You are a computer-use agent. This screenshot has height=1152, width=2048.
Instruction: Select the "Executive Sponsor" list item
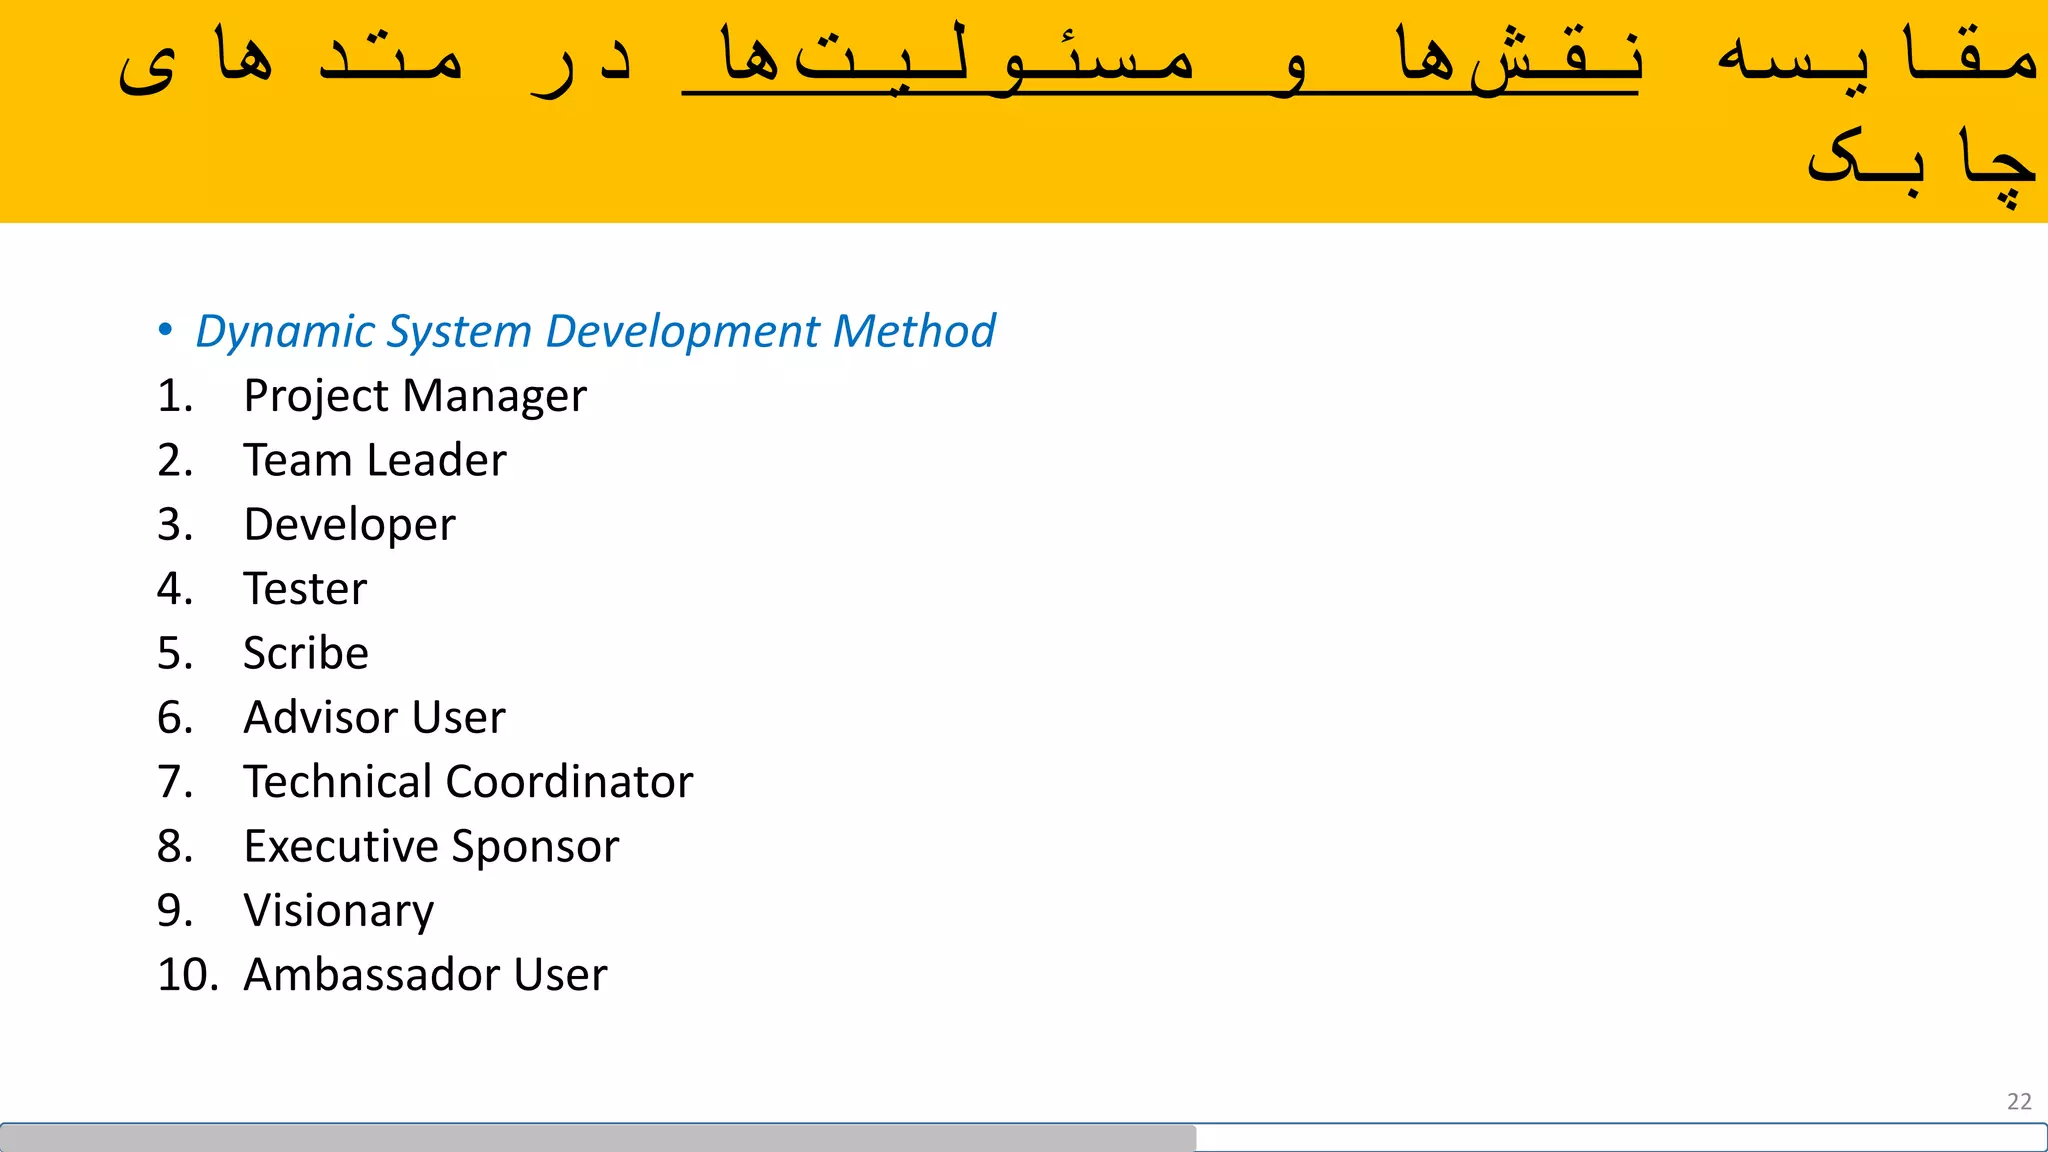(431, 847)
